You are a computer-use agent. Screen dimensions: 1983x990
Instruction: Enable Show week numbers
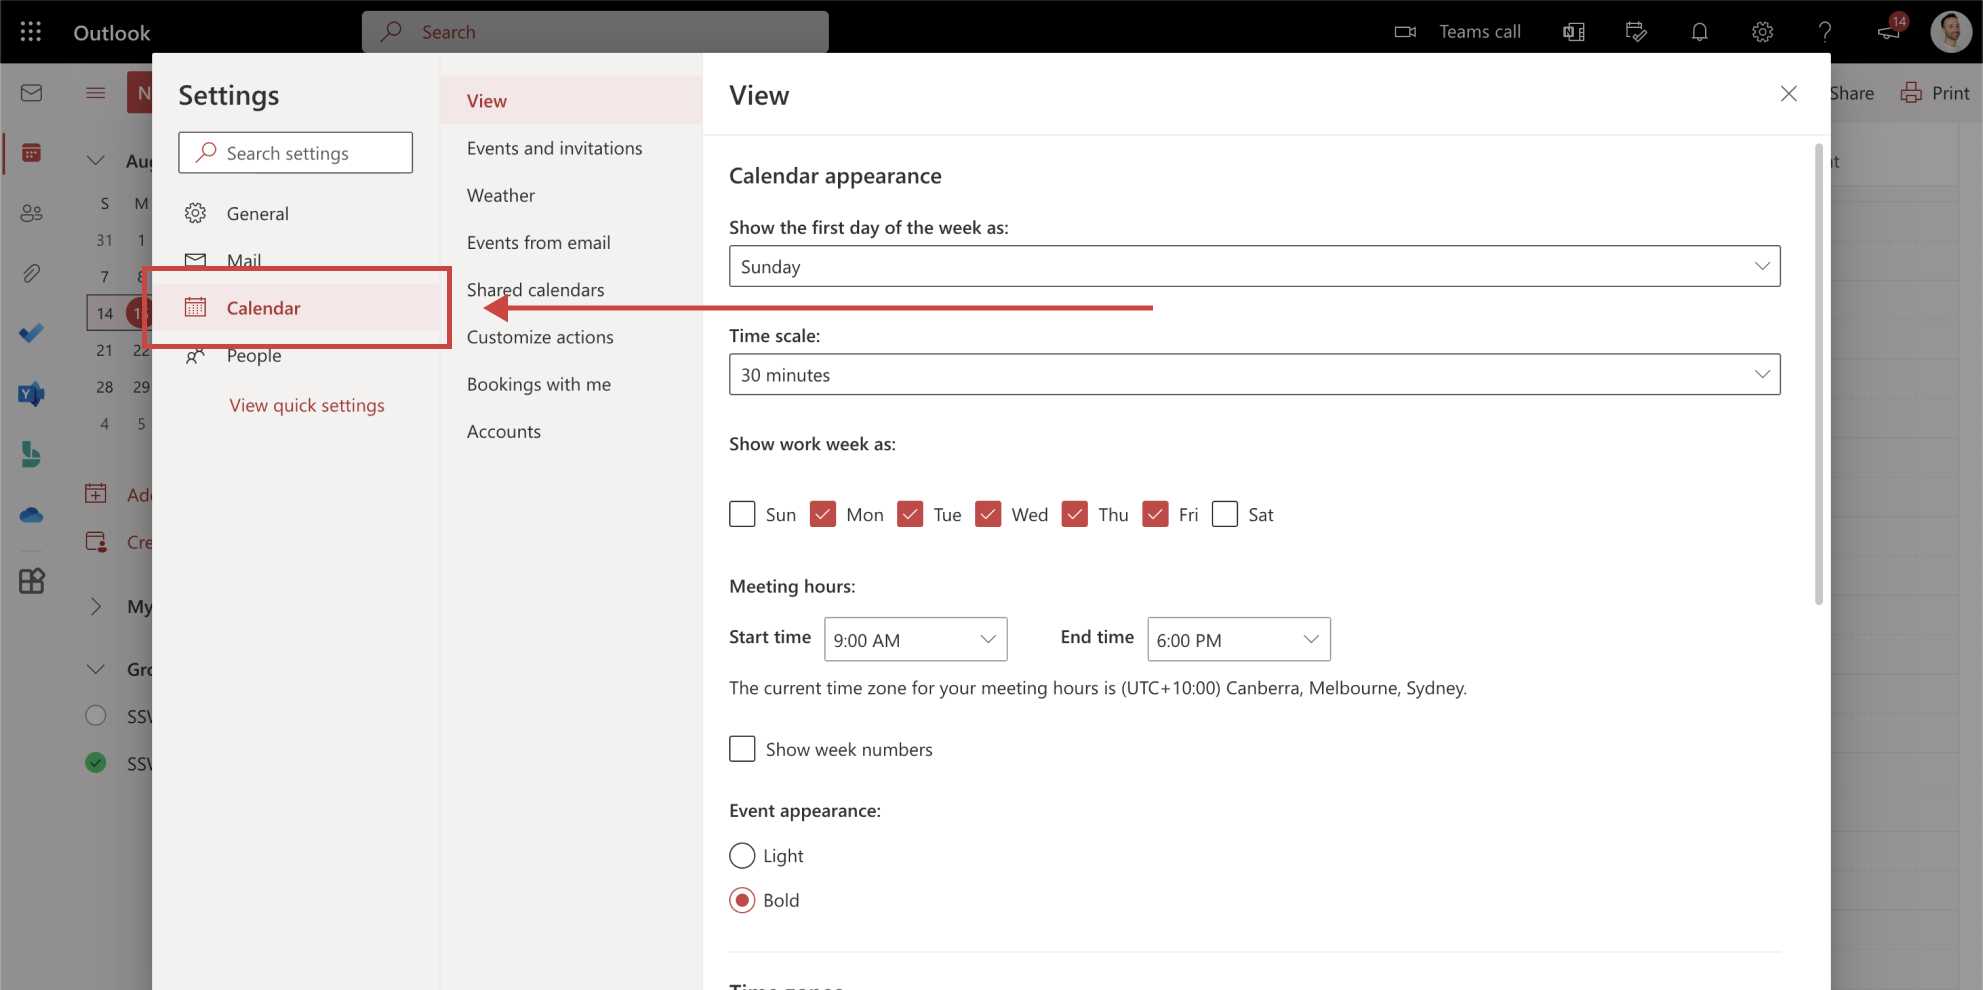(742, 749)
